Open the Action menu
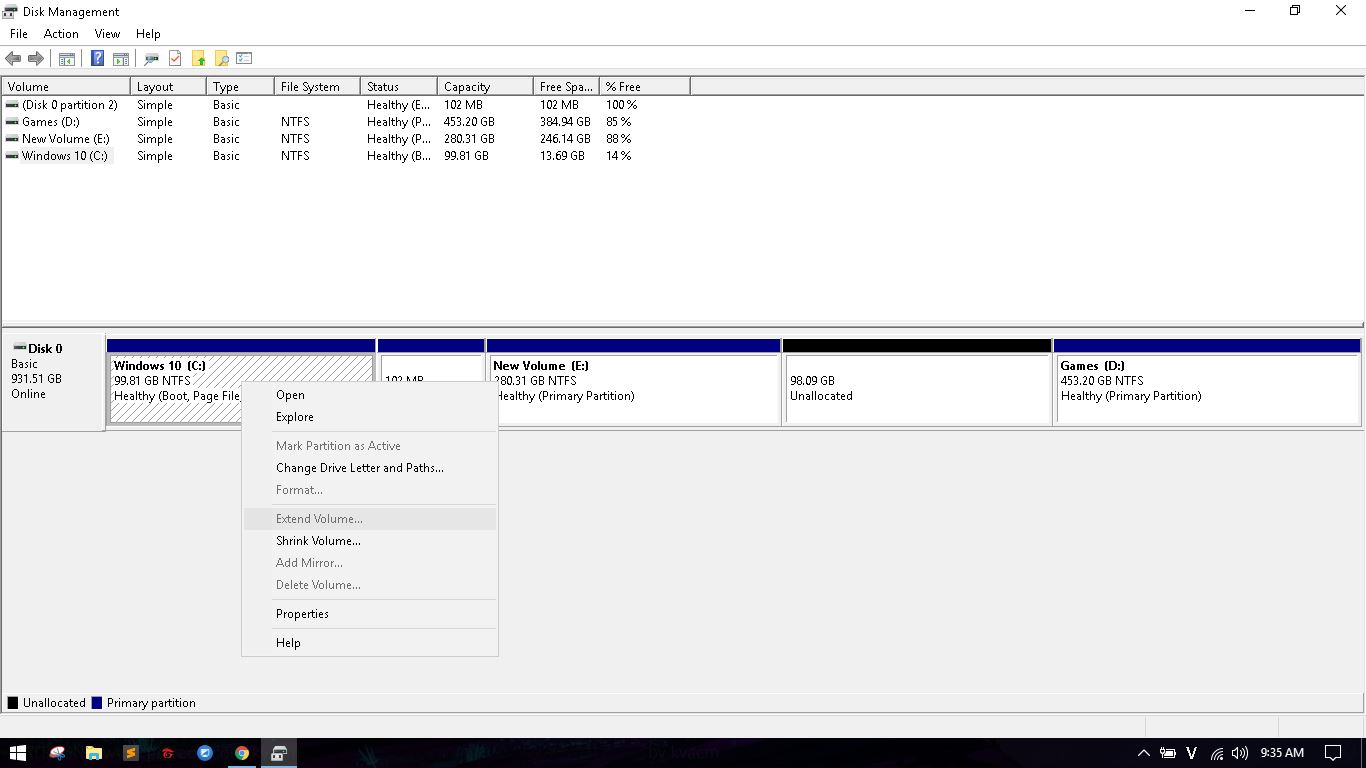Image resolution: width=1366 pixels, height=768 pixels. (x=61, y=34)
